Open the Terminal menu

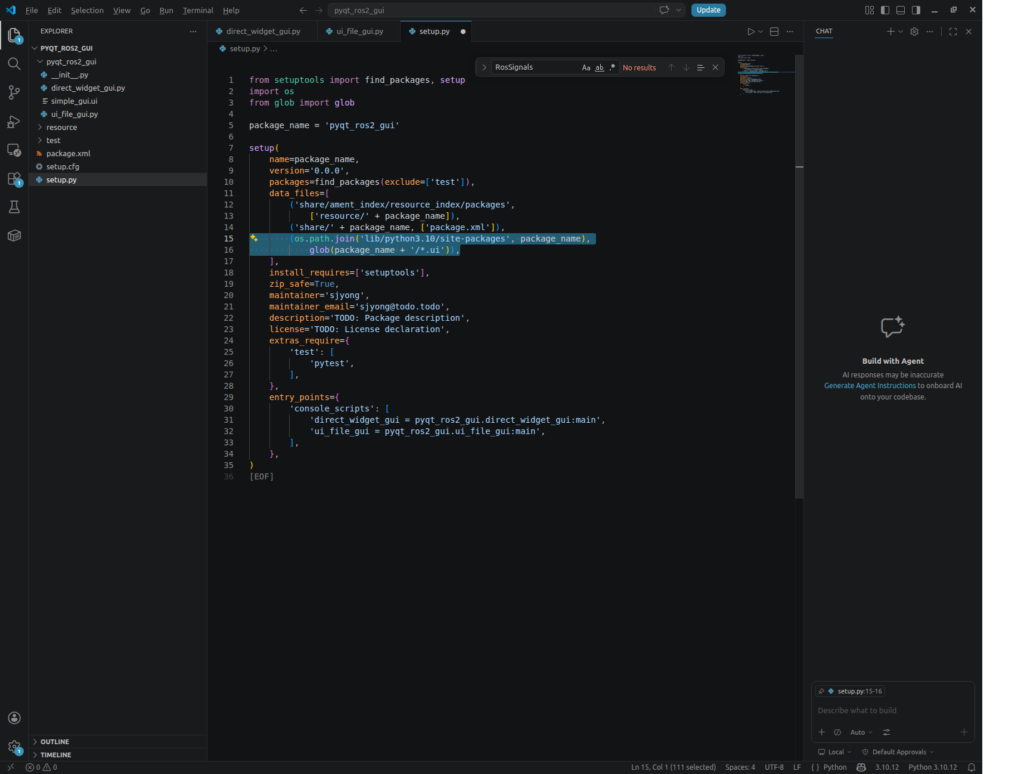[198, 10]
